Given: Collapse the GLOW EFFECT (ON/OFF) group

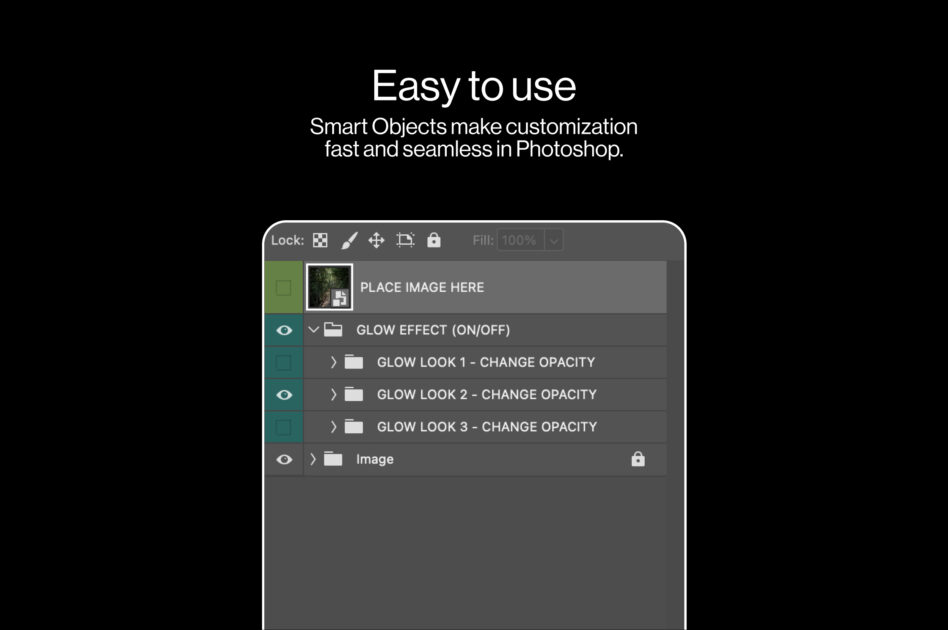Looking at the screenshot, I should tap(313, 330).
